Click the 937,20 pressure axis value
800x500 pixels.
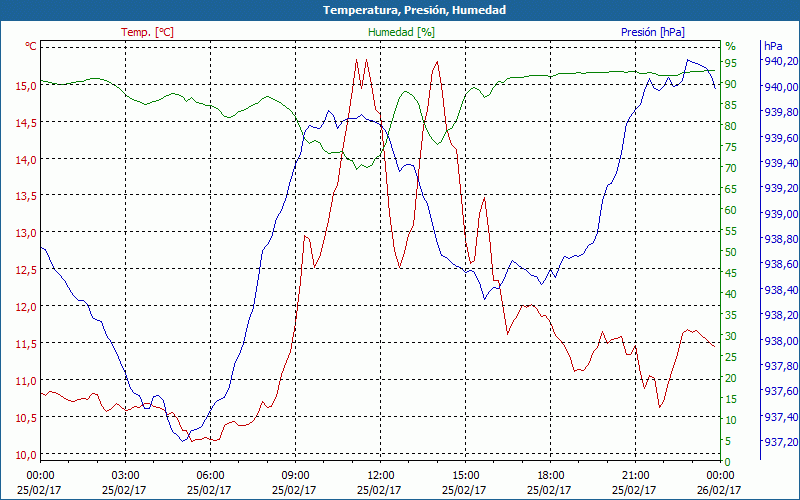[x=779, y=441]
